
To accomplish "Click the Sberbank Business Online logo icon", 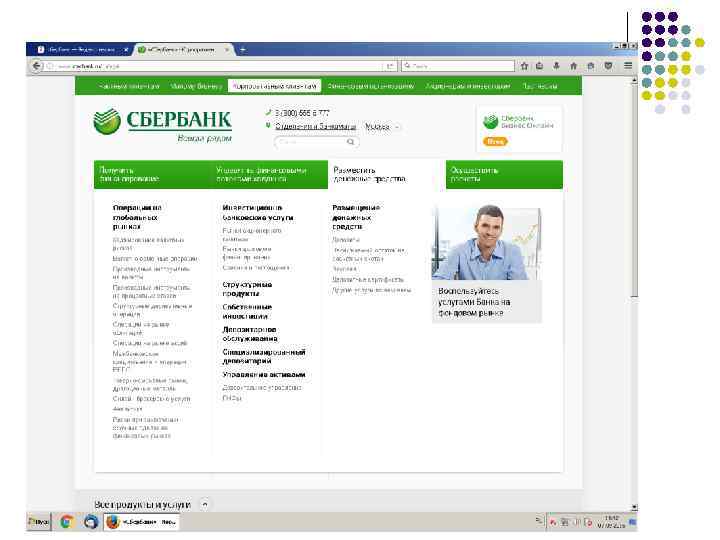I will click(x=490, y=122).
